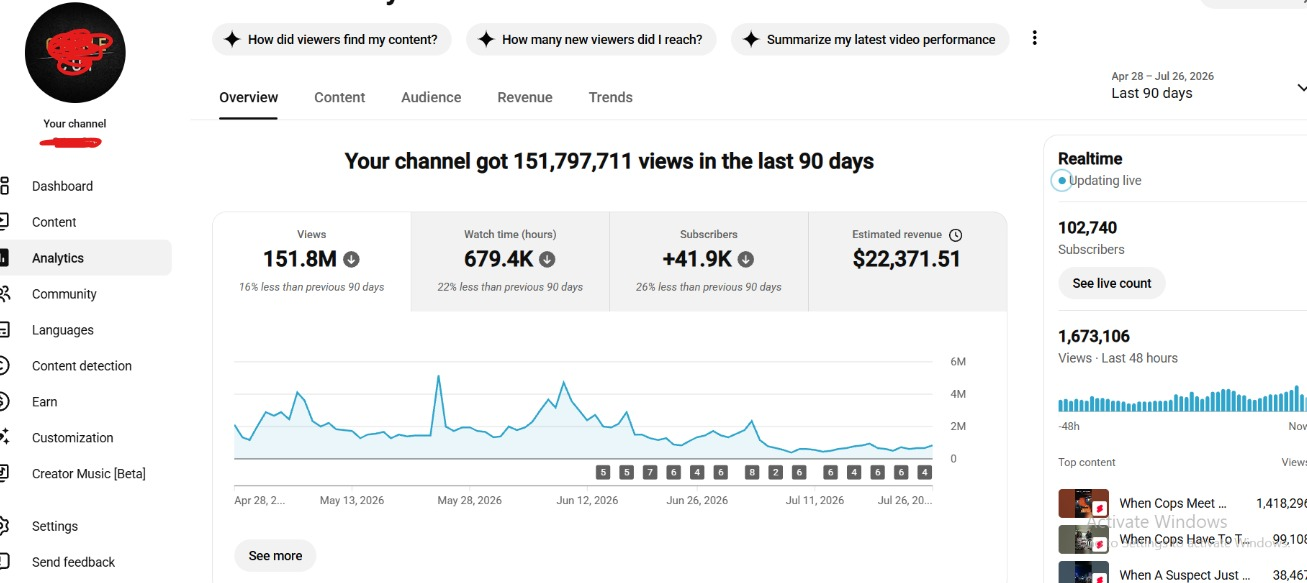Select the Watch time (hours) metric card

pyautogui.click(x=510, y=262)
